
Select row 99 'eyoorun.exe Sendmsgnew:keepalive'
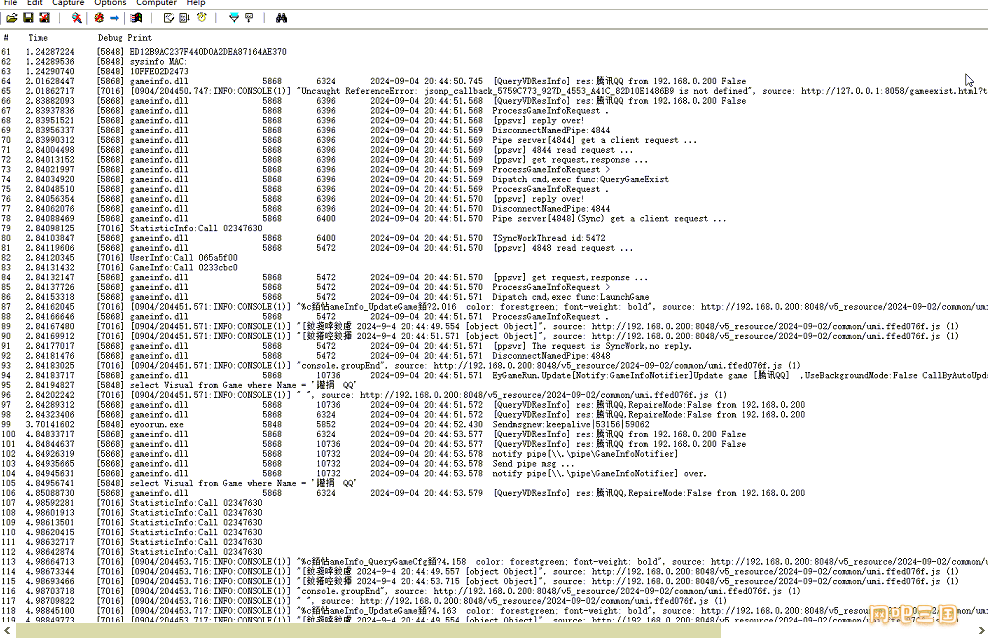pos(494,424)
